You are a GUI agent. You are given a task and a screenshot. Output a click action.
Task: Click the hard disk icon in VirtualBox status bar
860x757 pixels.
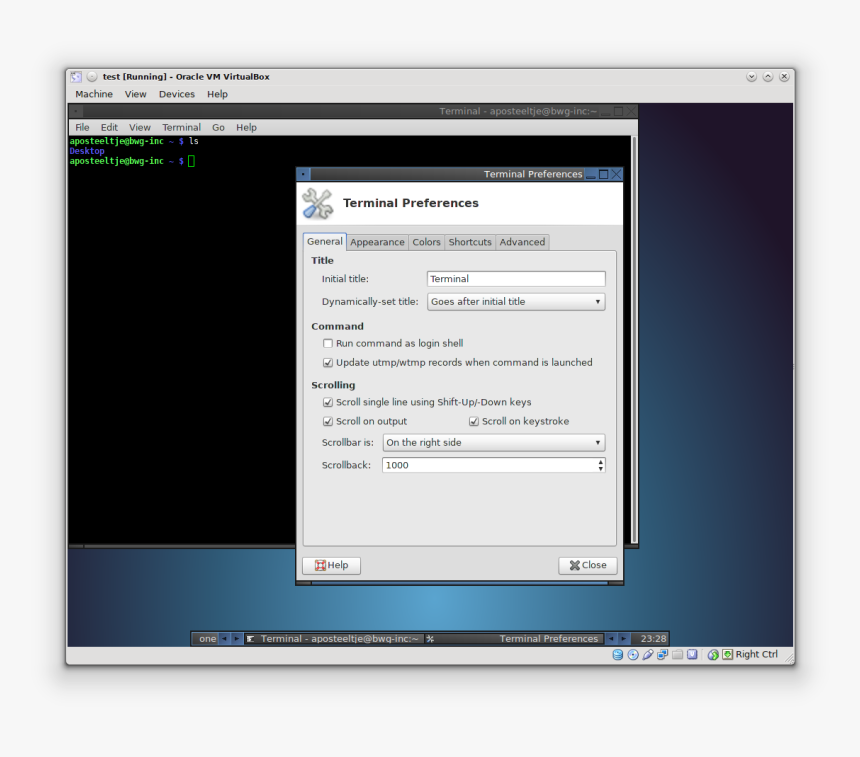click(617, 654)
